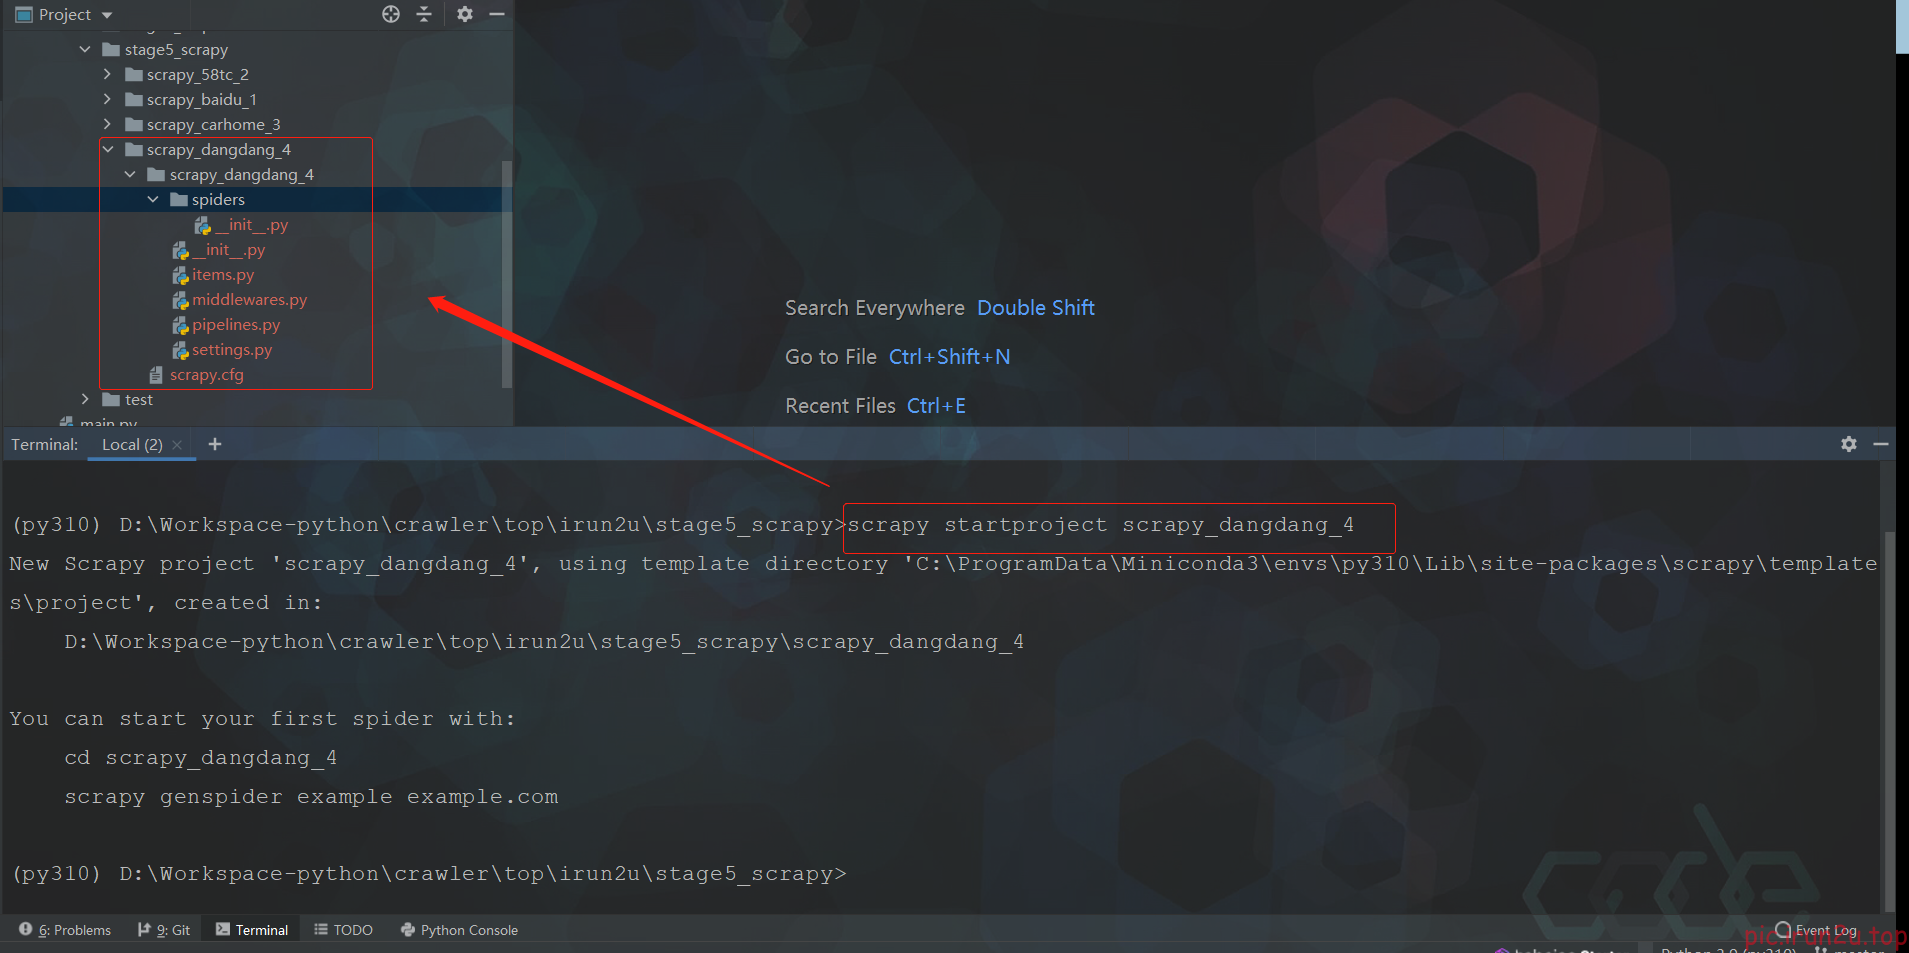Collapse the spiders folder
The image size is (1909, 953).
tap(153, 199)
